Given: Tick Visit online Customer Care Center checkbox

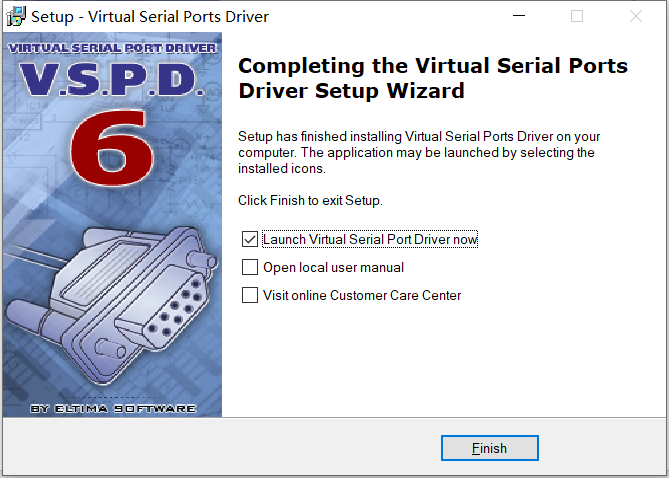Looking at the screenshot, I should (x=250, y=295).
